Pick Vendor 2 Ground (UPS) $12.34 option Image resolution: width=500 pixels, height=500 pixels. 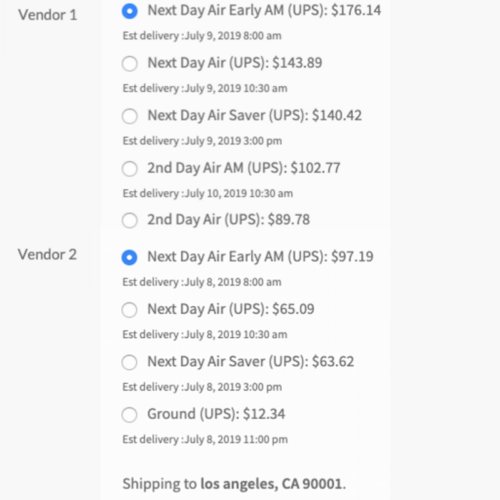point(129,415)
